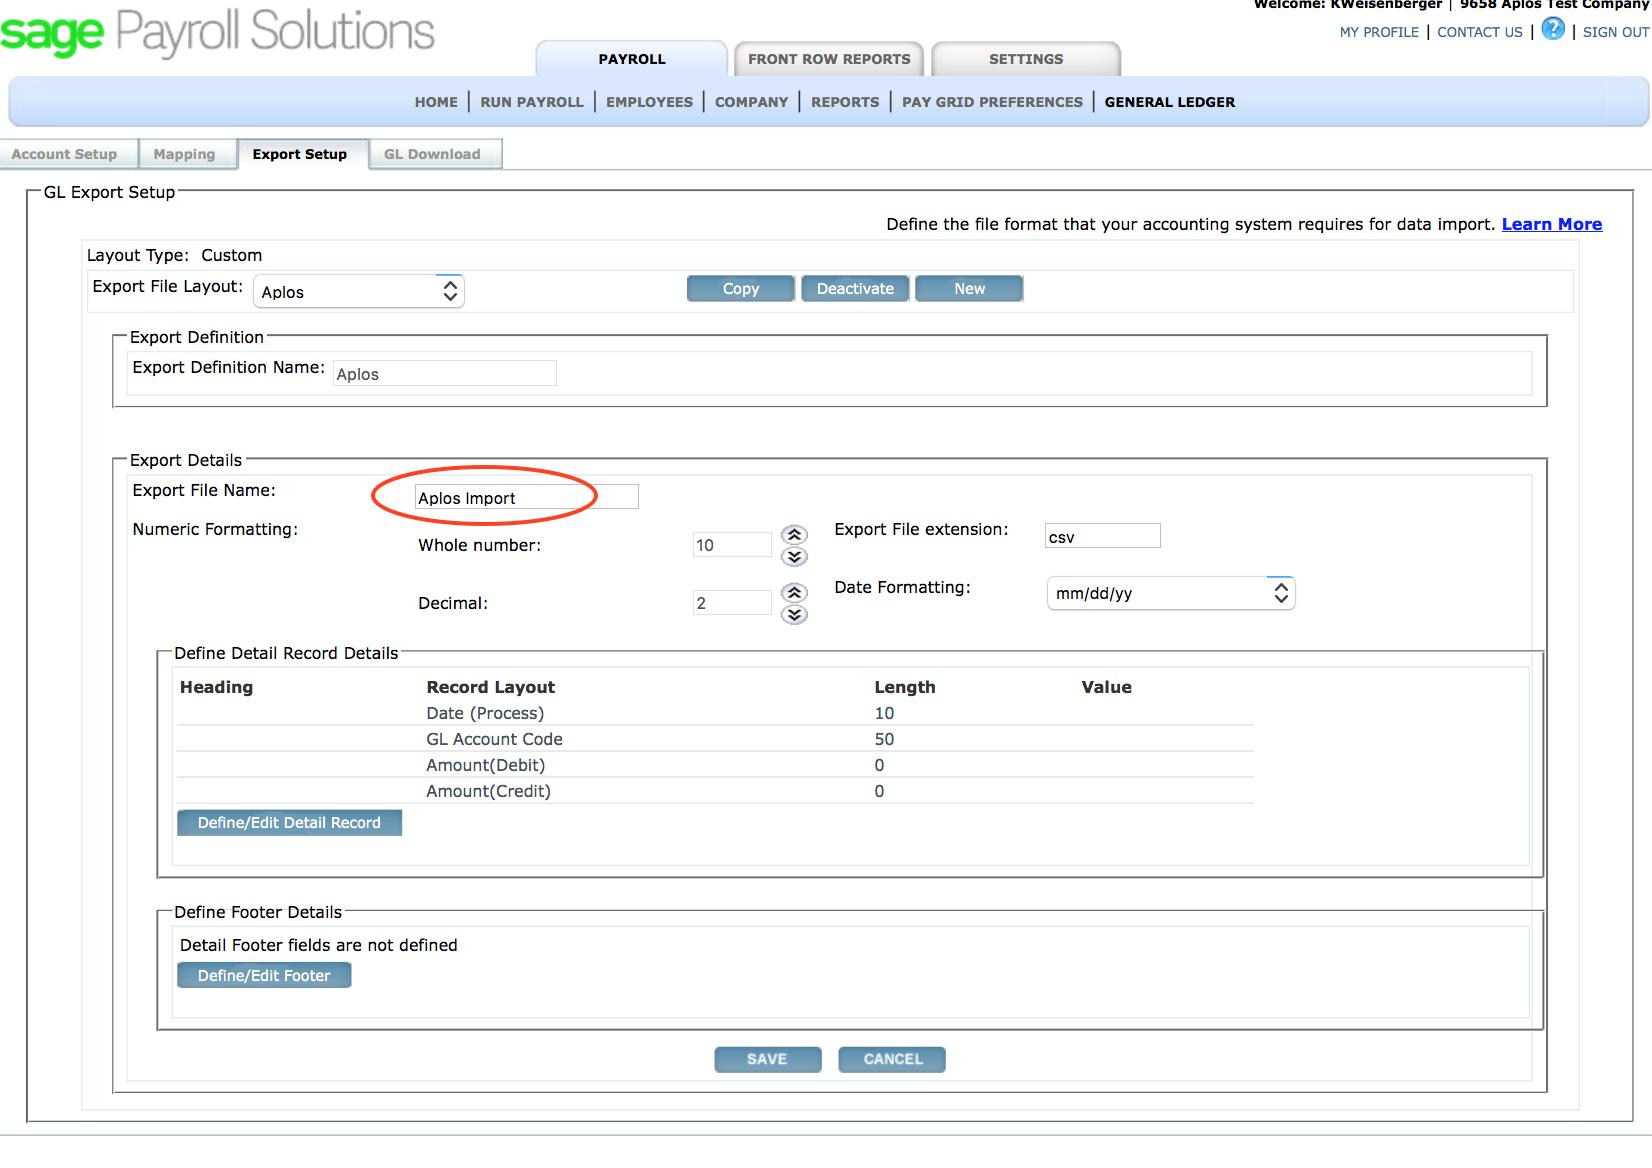Click the Record Layout column heading
1652x1168 pixels.
click(490, 687)
